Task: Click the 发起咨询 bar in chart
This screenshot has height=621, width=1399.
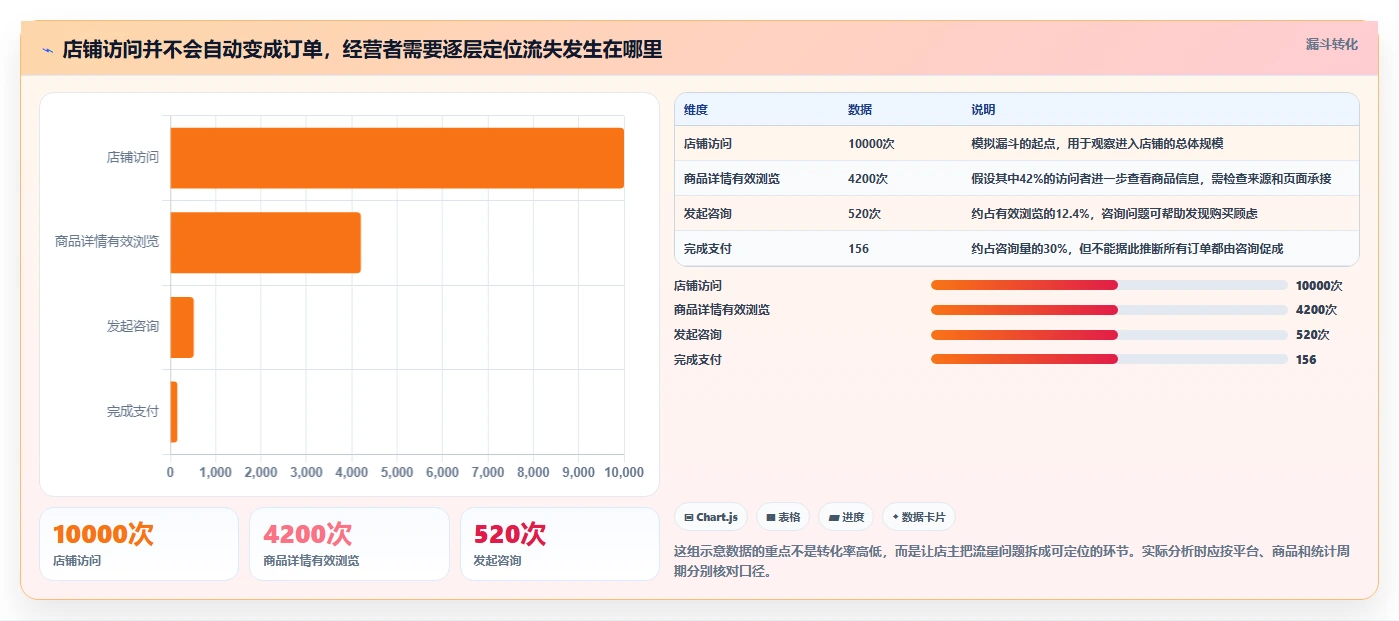Action: tap(182, 327)
